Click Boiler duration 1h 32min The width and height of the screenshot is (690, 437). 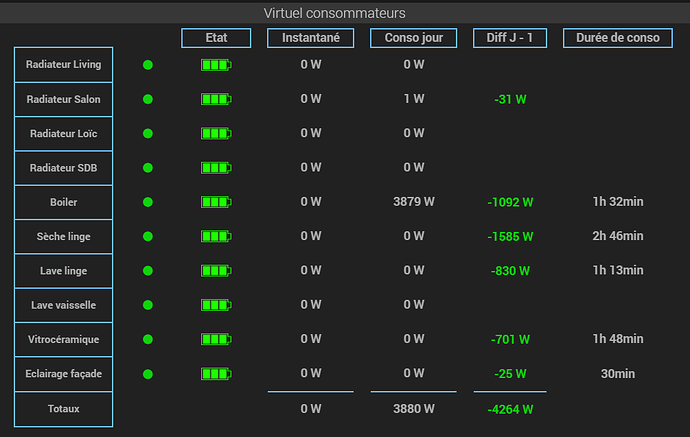coord(618,202)
